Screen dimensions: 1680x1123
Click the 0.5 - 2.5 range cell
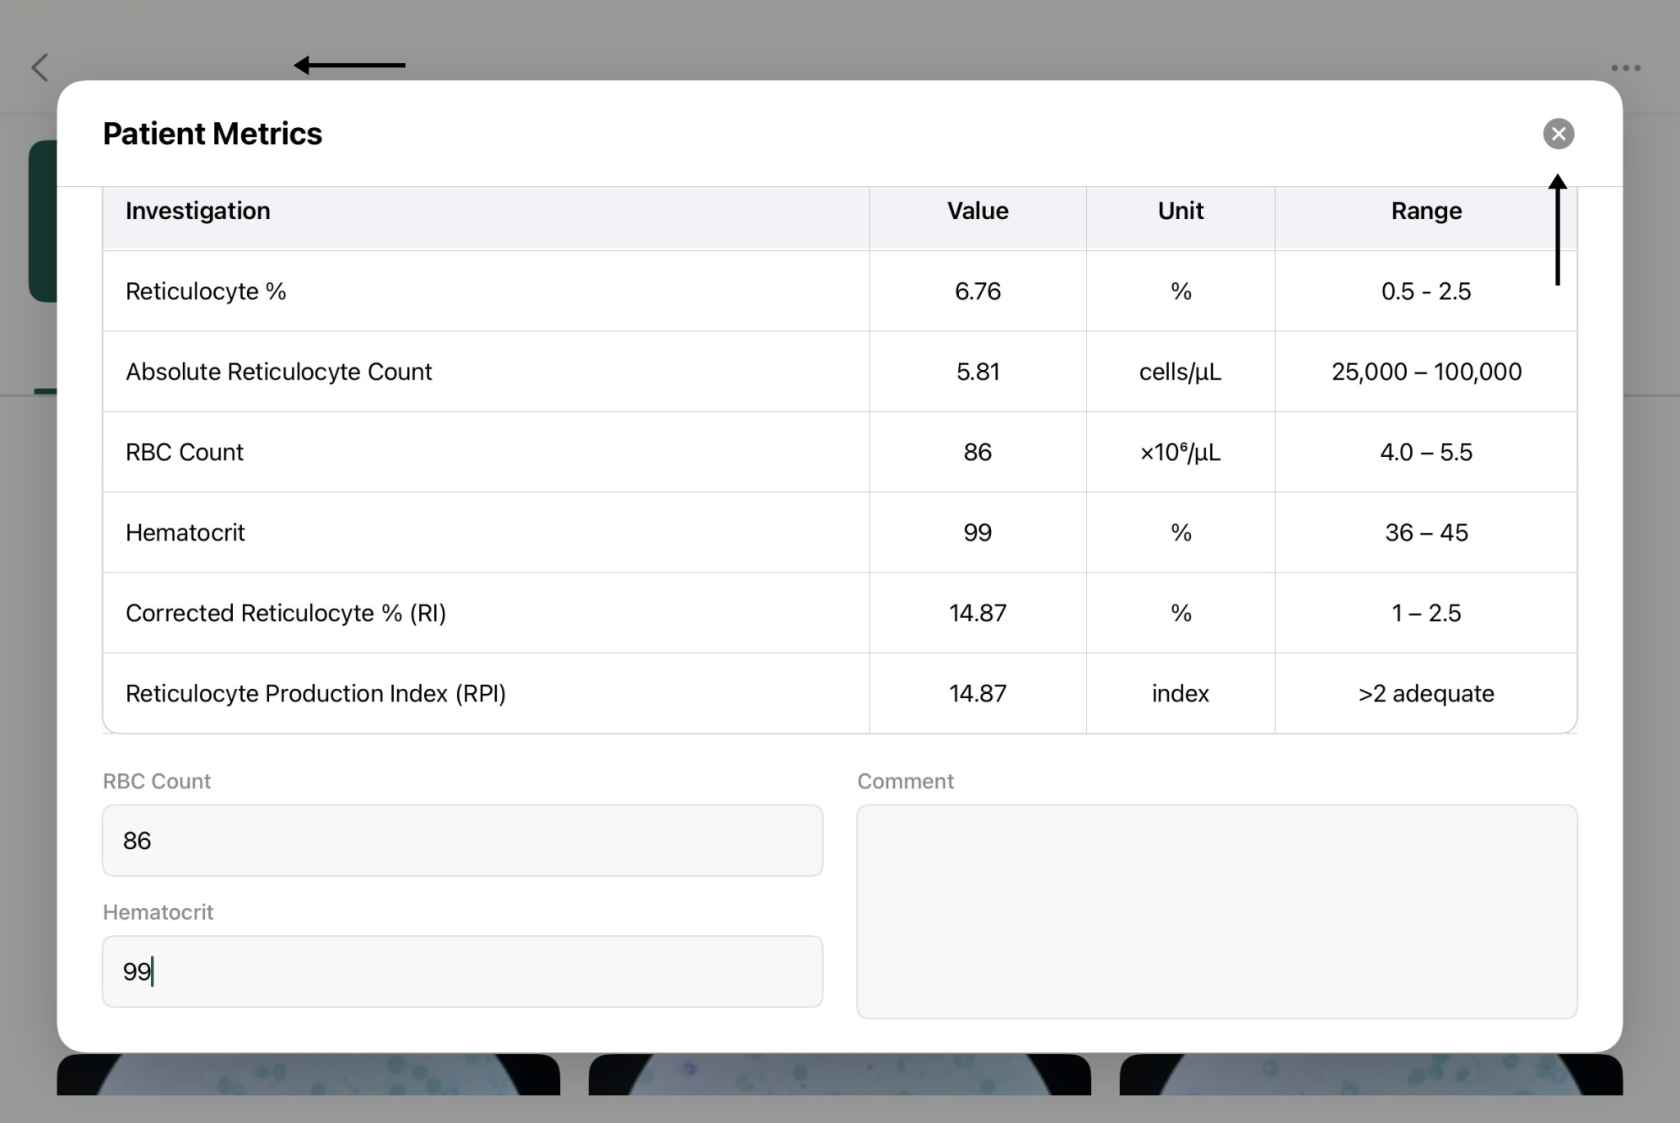(1426, 291)
